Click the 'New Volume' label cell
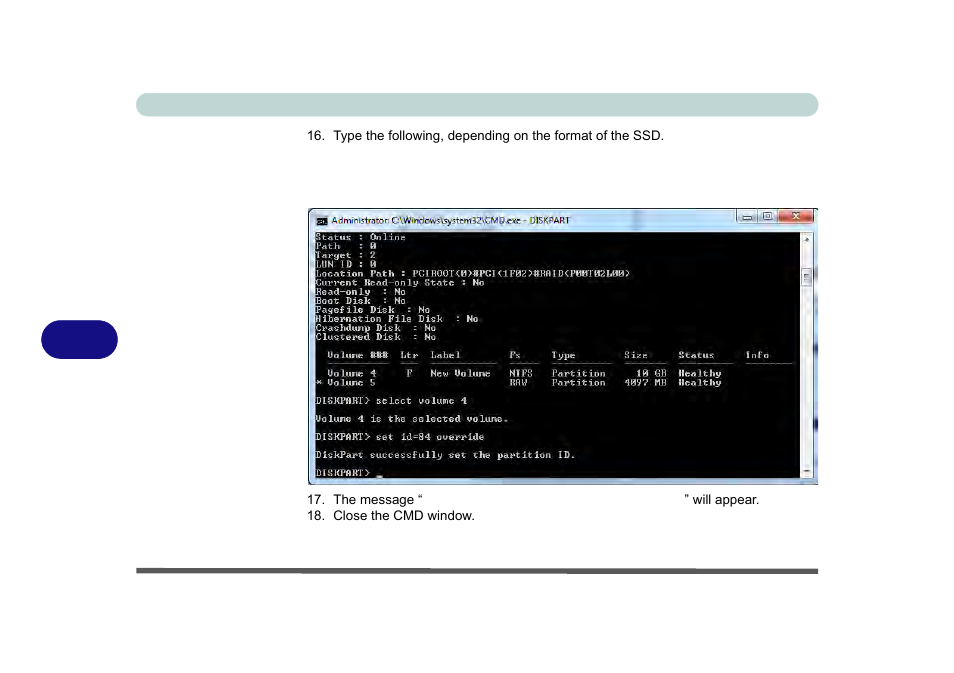954x673 pixels. [460, 374]
